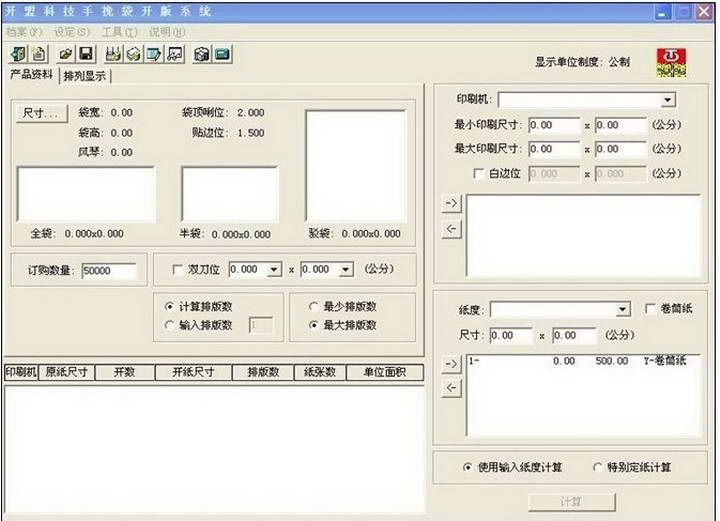Click the exit door icon in toolbar

point(18,54)
